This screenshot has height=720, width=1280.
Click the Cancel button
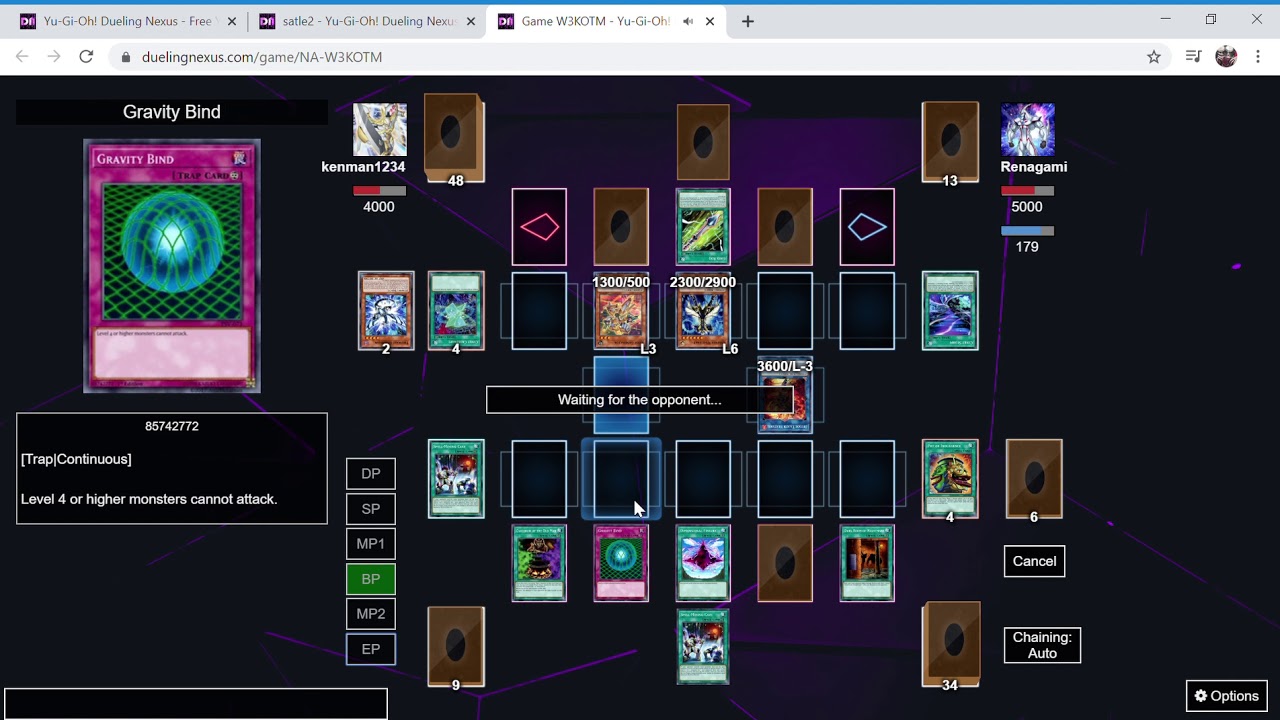click(x=1034, y=561)
